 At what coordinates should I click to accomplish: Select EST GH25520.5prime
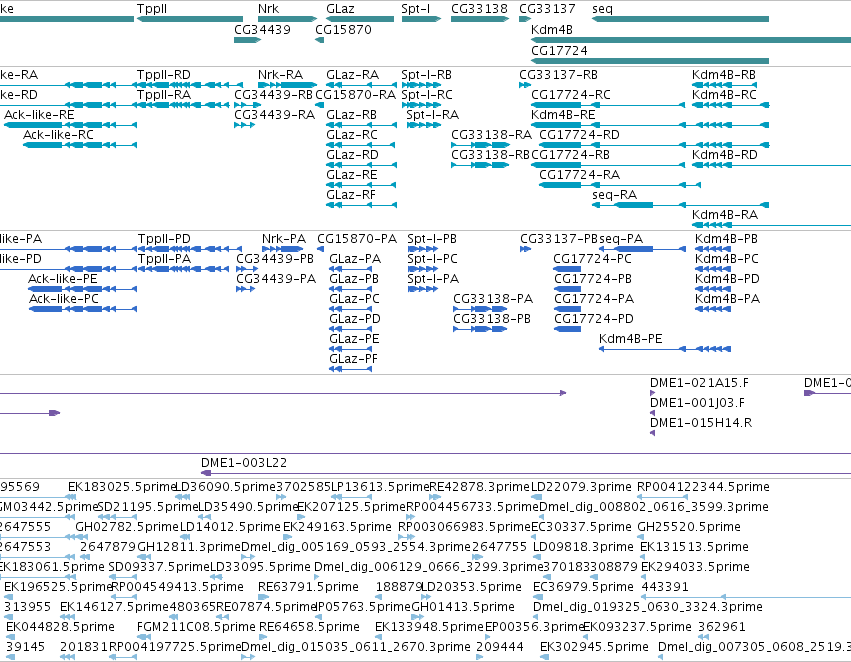(689, 526)
